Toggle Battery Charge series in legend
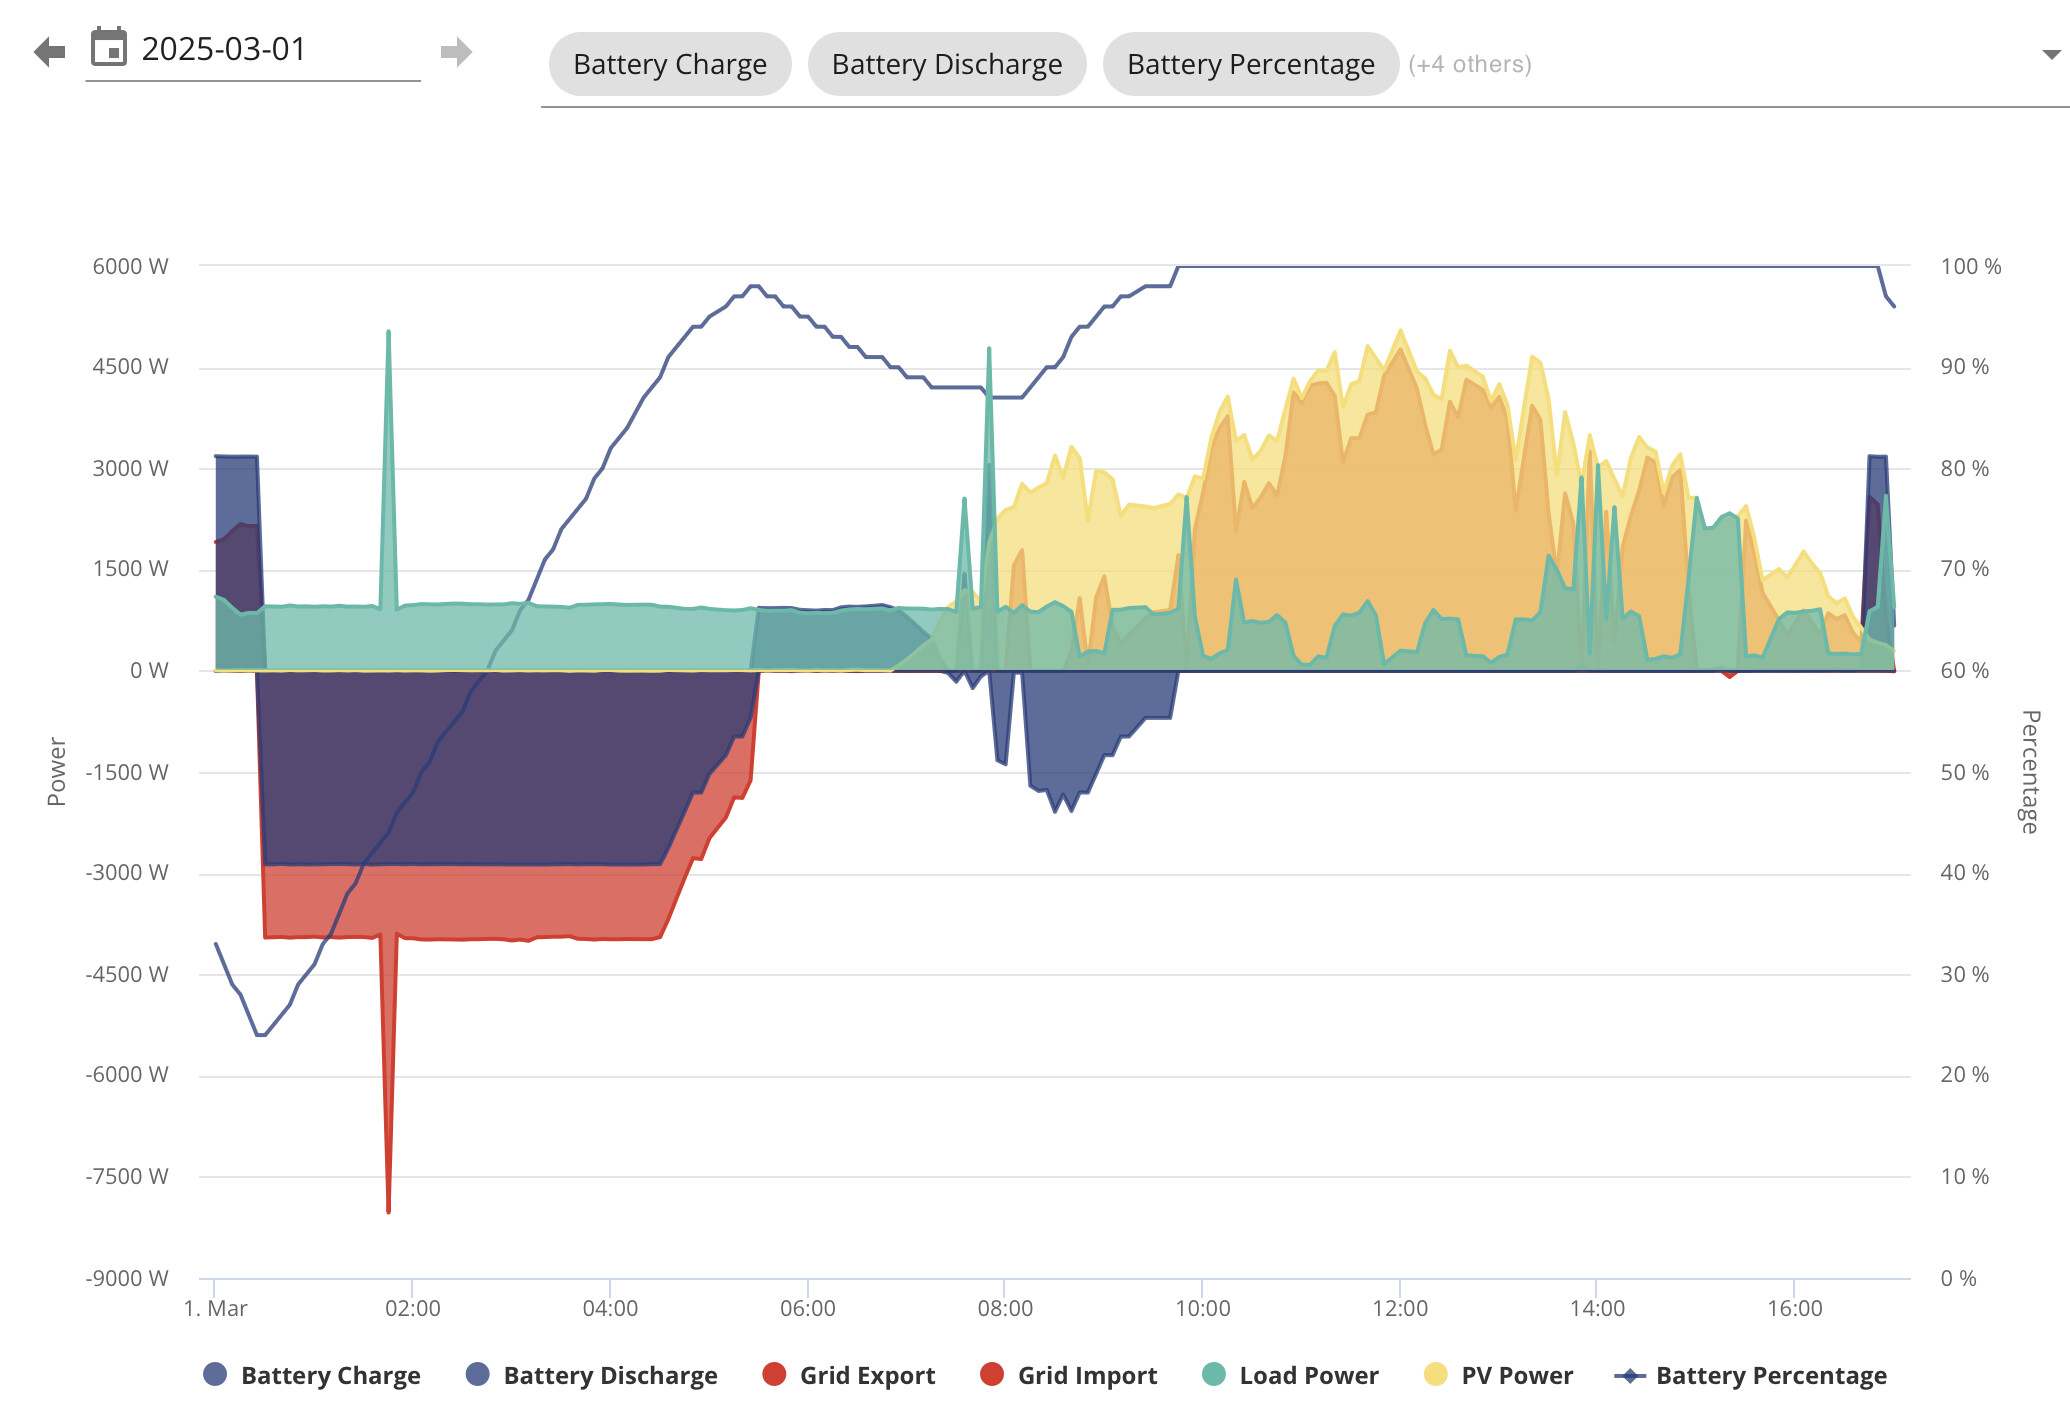The height and width of the screenshot is (1418, 2070). pos(312,1375)
